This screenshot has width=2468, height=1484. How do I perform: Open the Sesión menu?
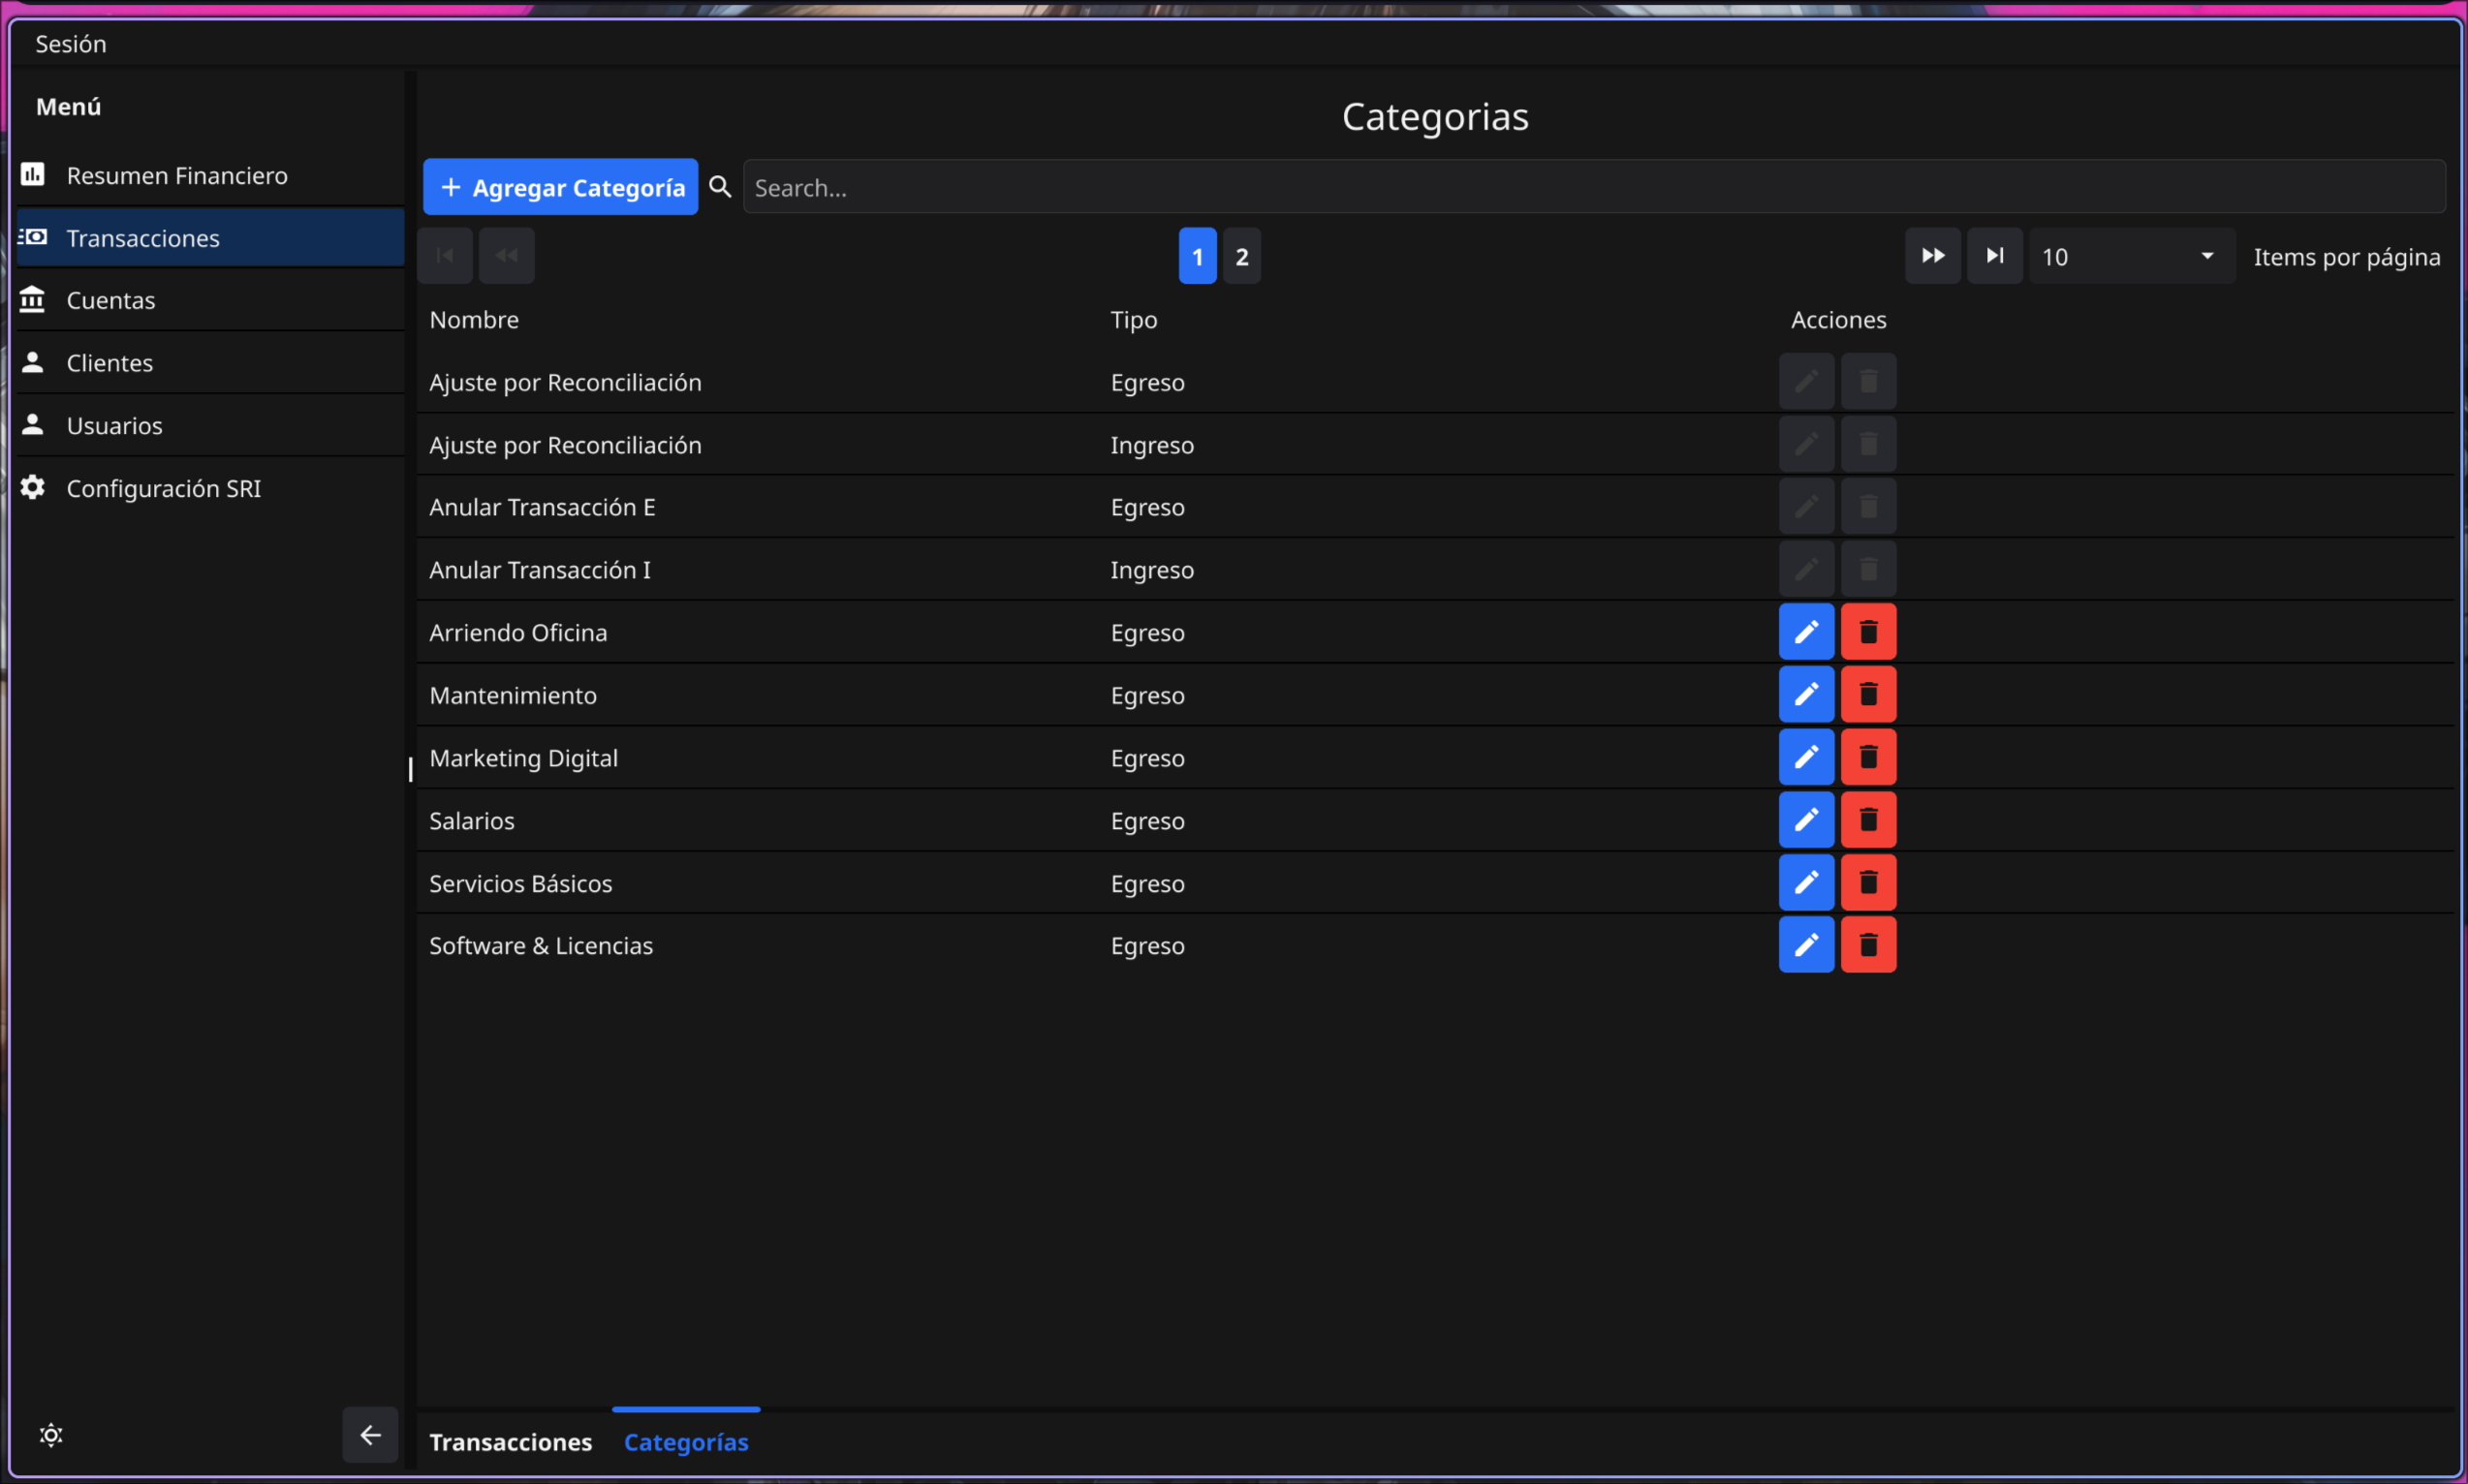click(70, 44)
